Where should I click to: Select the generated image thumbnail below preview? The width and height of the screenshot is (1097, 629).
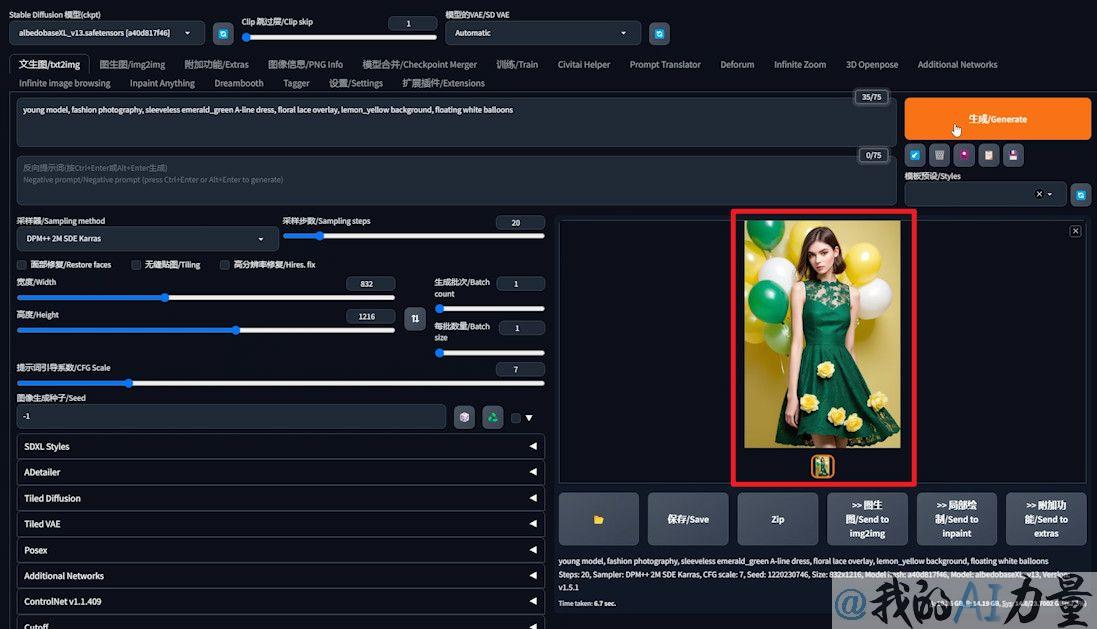[823, 466]
